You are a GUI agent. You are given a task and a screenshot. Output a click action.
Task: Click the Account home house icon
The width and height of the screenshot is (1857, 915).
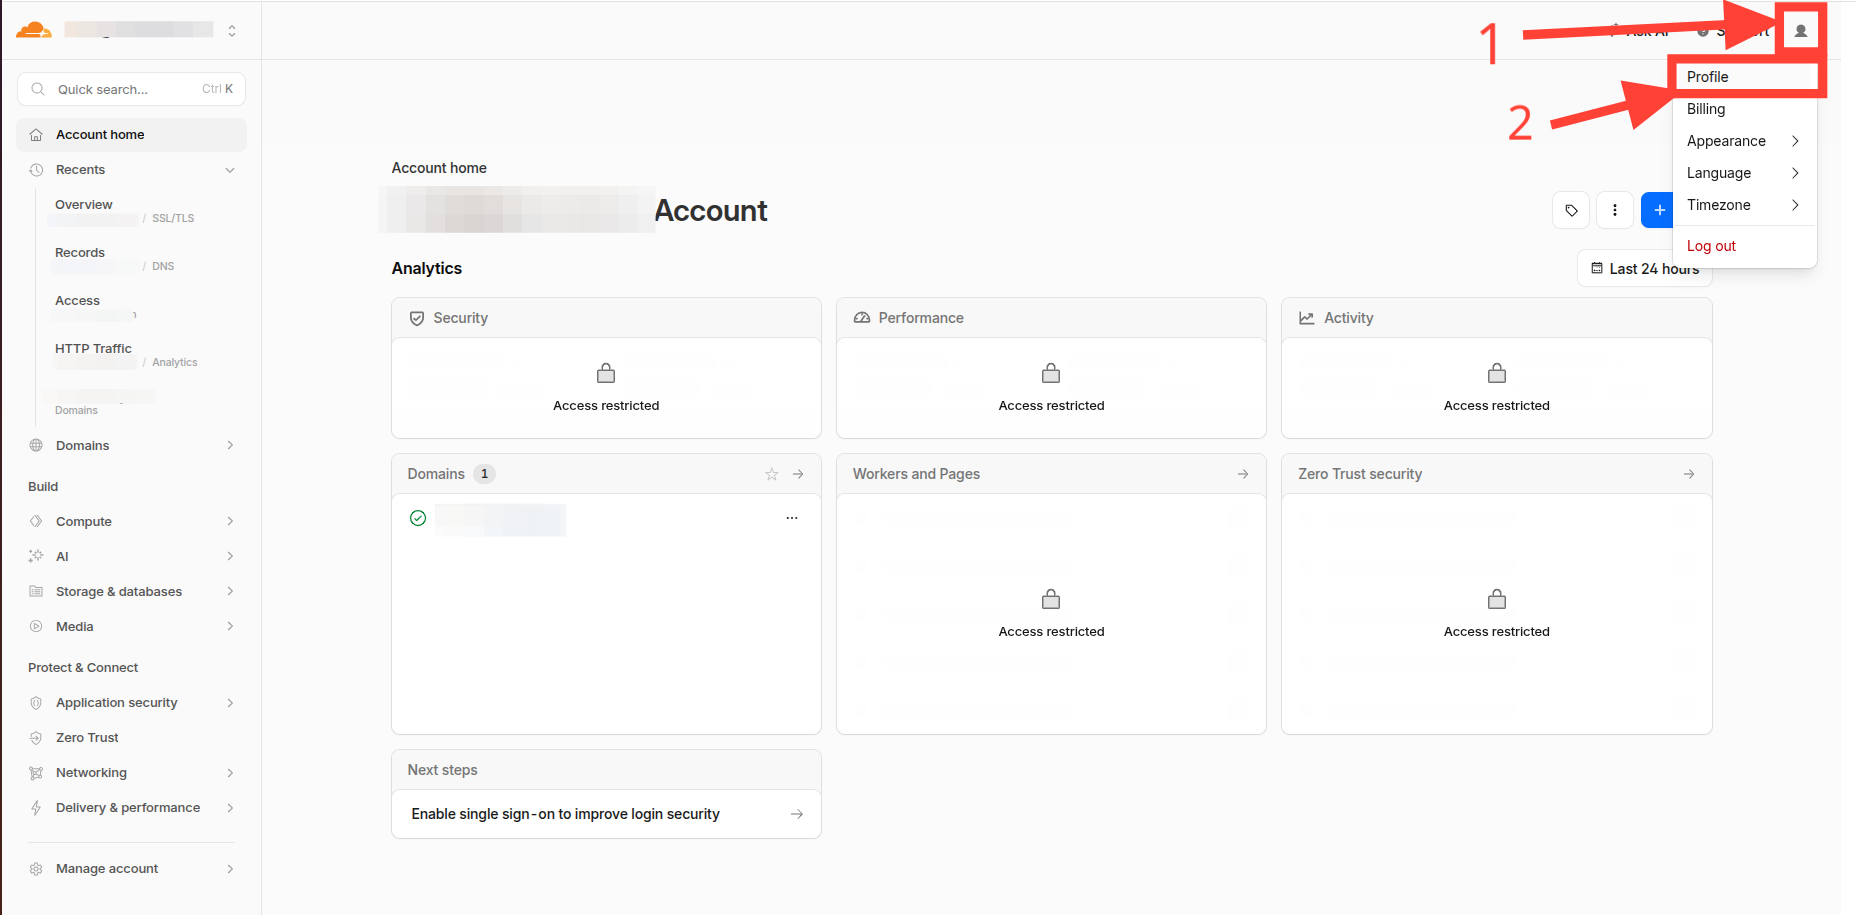[36, 135]
